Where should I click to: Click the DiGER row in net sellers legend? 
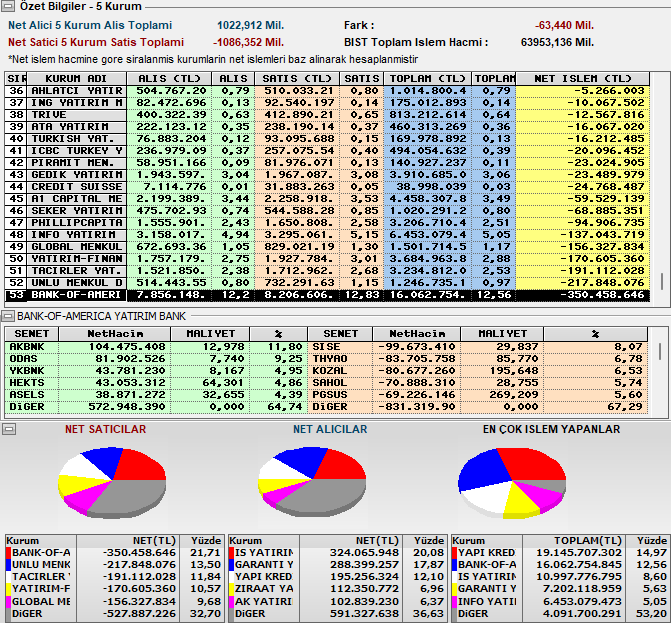pos(115,613)
